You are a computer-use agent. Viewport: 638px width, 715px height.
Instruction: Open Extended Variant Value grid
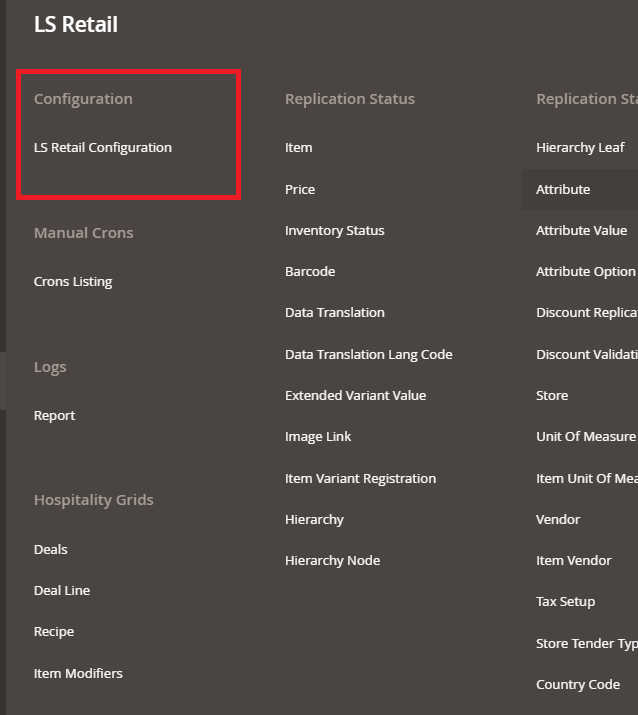point(355,396)
